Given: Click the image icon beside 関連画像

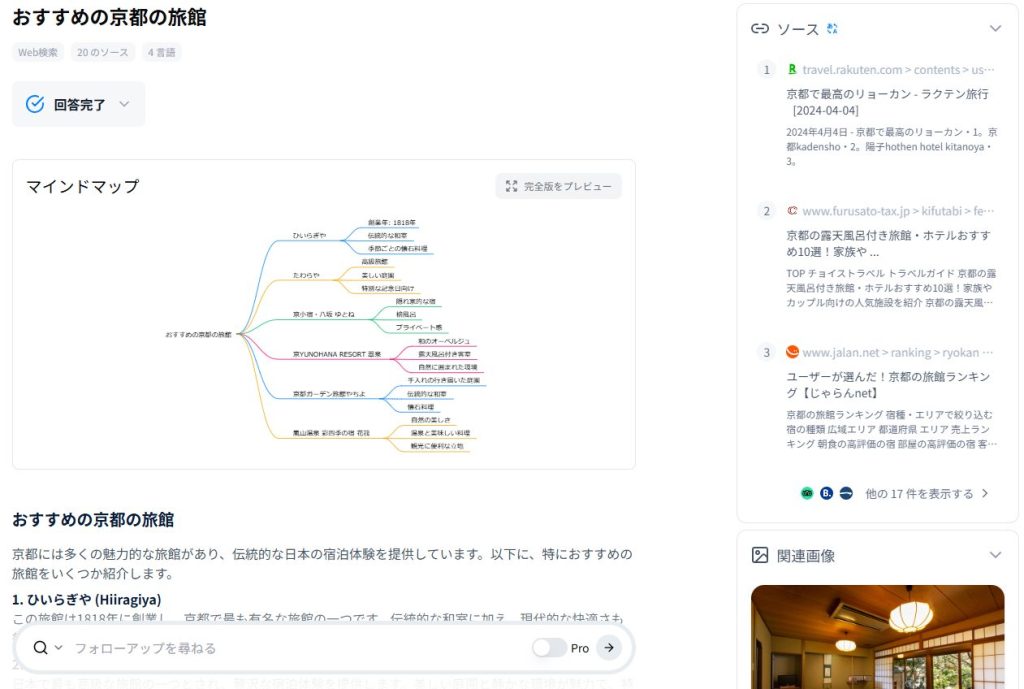Looking at the screenshot, I should pos(760,555).
